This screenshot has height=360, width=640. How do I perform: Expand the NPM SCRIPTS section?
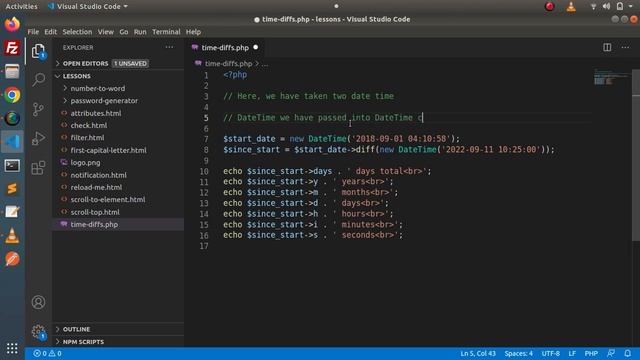(83, 342)
